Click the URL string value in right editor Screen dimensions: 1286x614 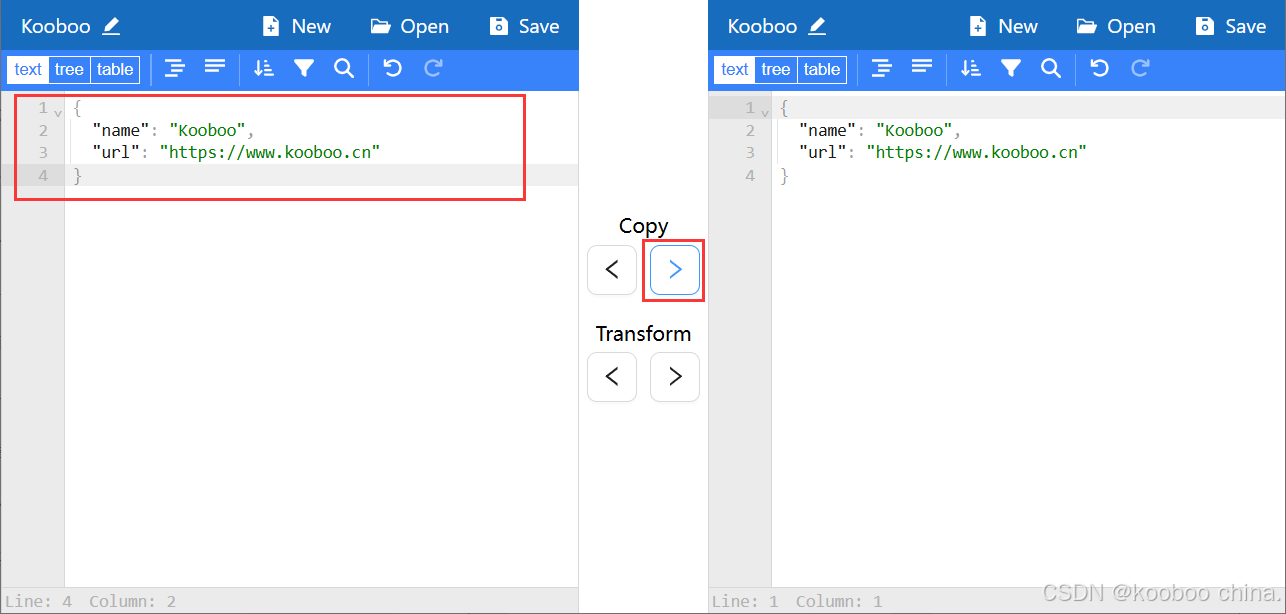pyautogui.click(x=977, y=152)
